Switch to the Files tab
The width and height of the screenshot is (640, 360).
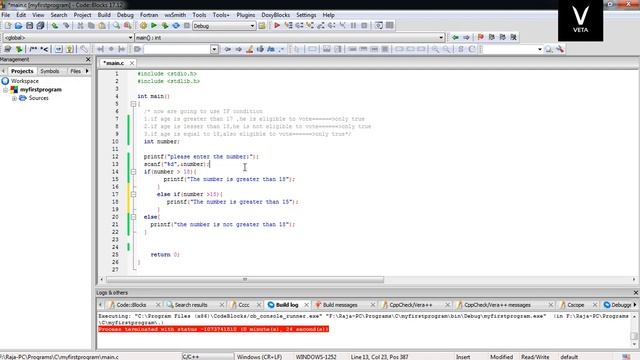click(x=76, y=71)
